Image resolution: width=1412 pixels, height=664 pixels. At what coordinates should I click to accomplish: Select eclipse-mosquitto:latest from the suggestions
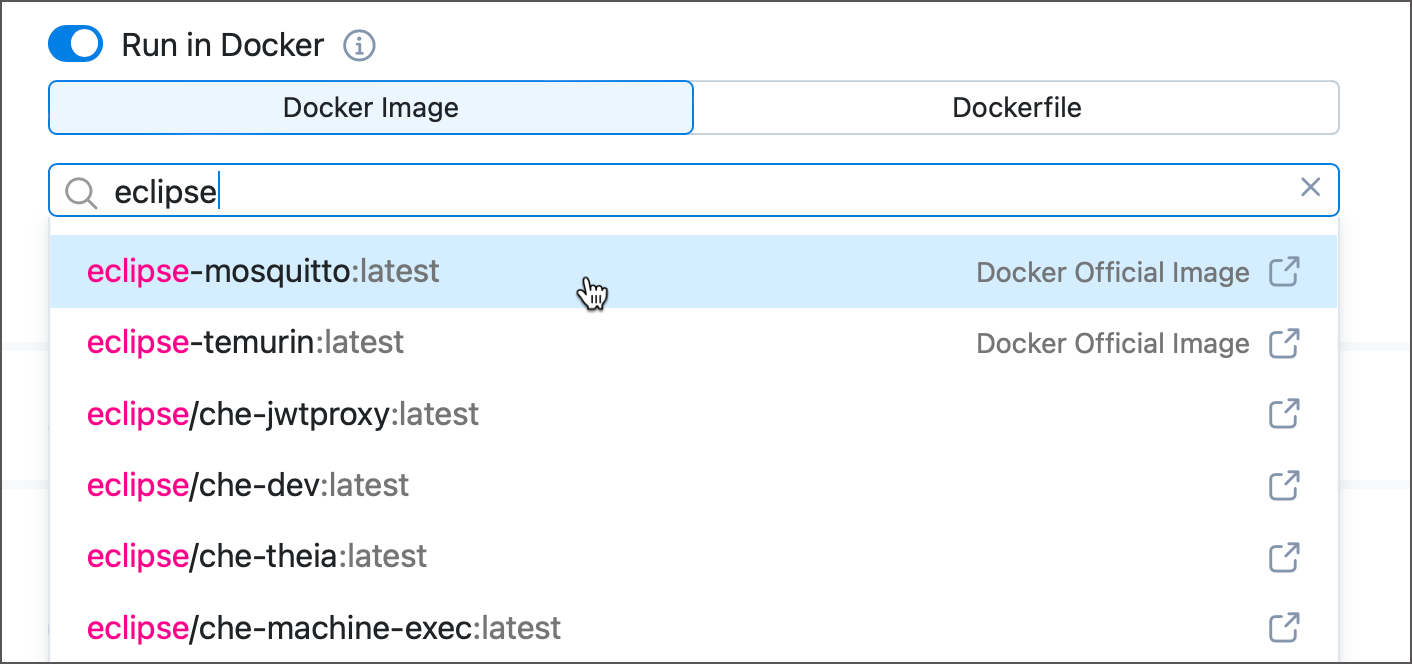coord(263,272)
